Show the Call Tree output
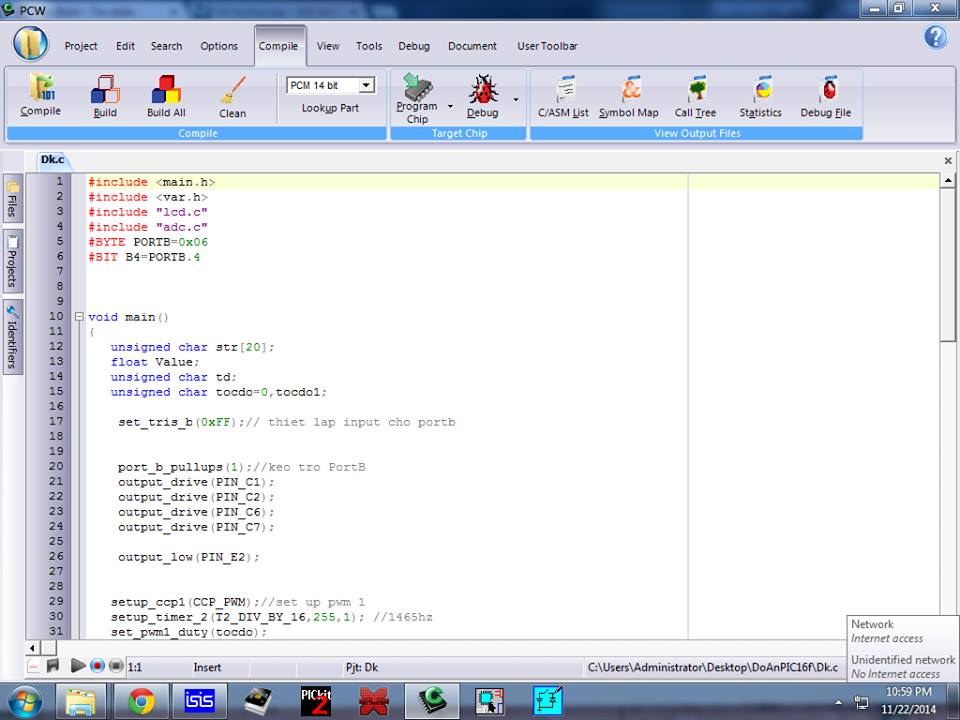The image size is (960, 720). pyautogui.click(x=695, y=96)
